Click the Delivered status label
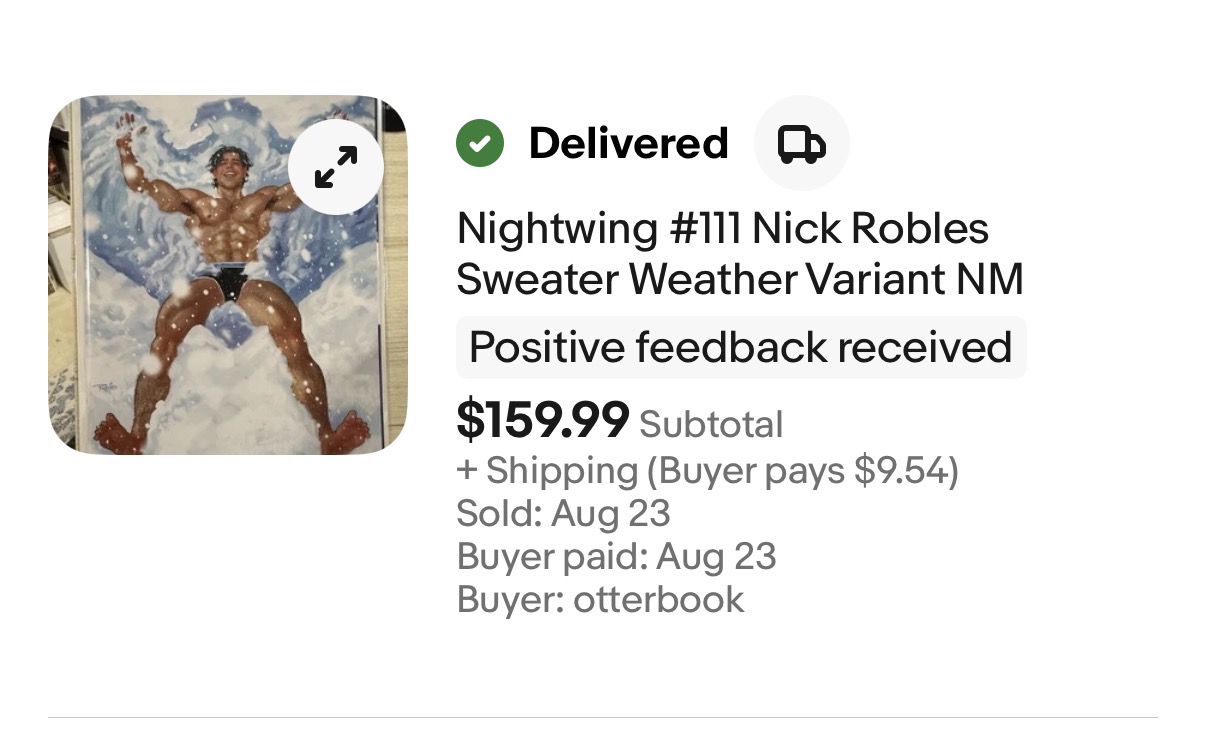Viewport: 1206px width, 738px height. pyautogui.click(x=628, y=143)
